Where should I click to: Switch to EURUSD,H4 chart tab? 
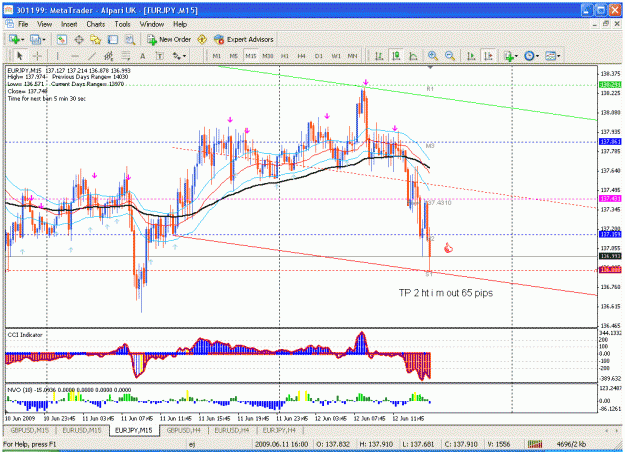232,430
